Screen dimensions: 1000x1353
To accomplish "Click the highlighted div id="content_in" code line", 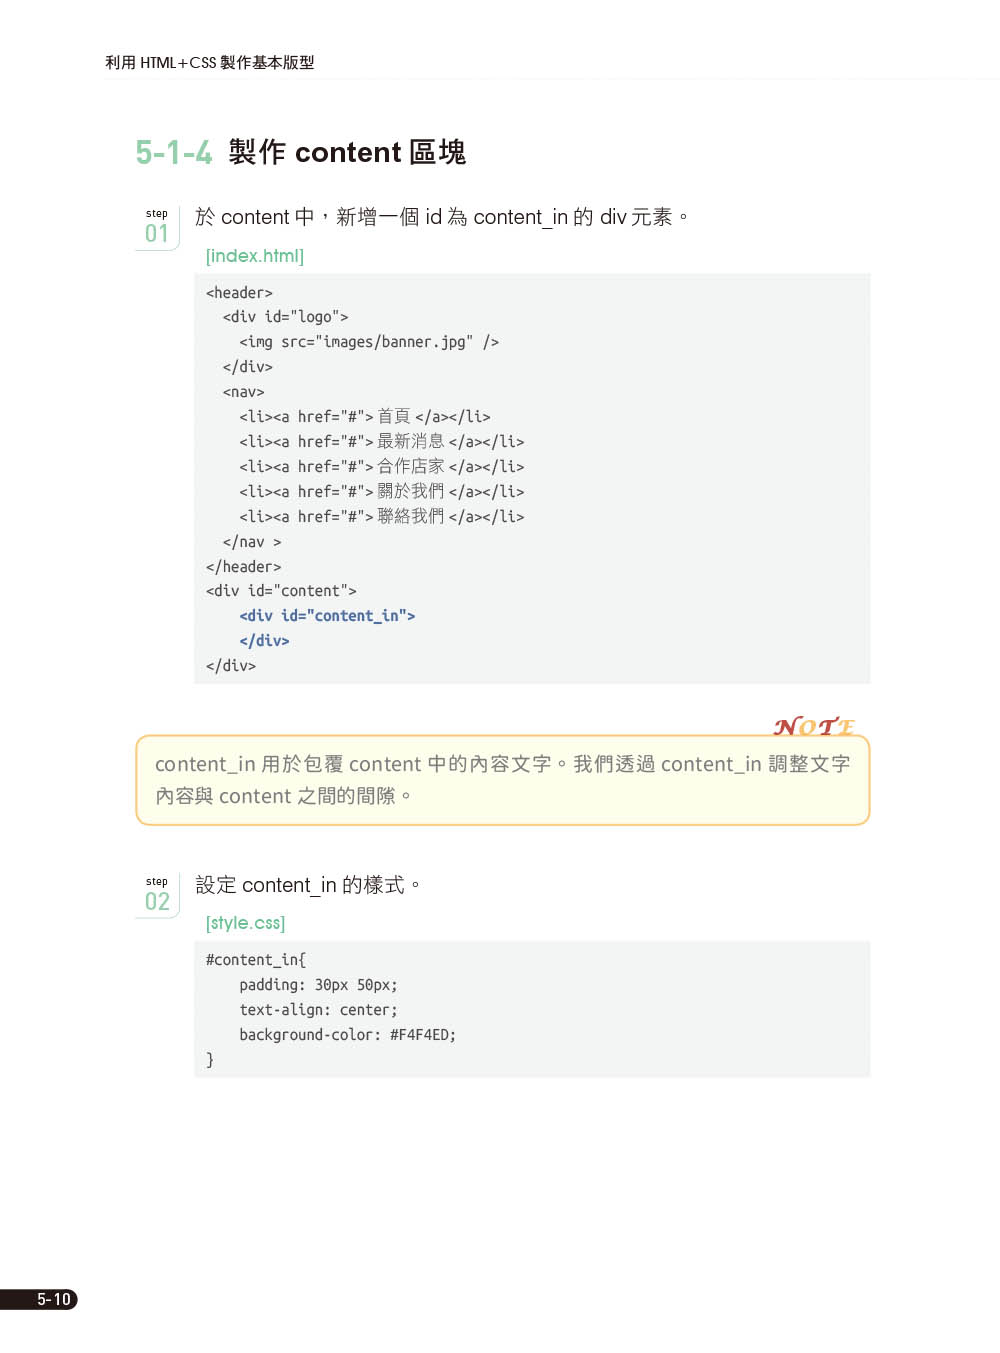I will (327, 616).
